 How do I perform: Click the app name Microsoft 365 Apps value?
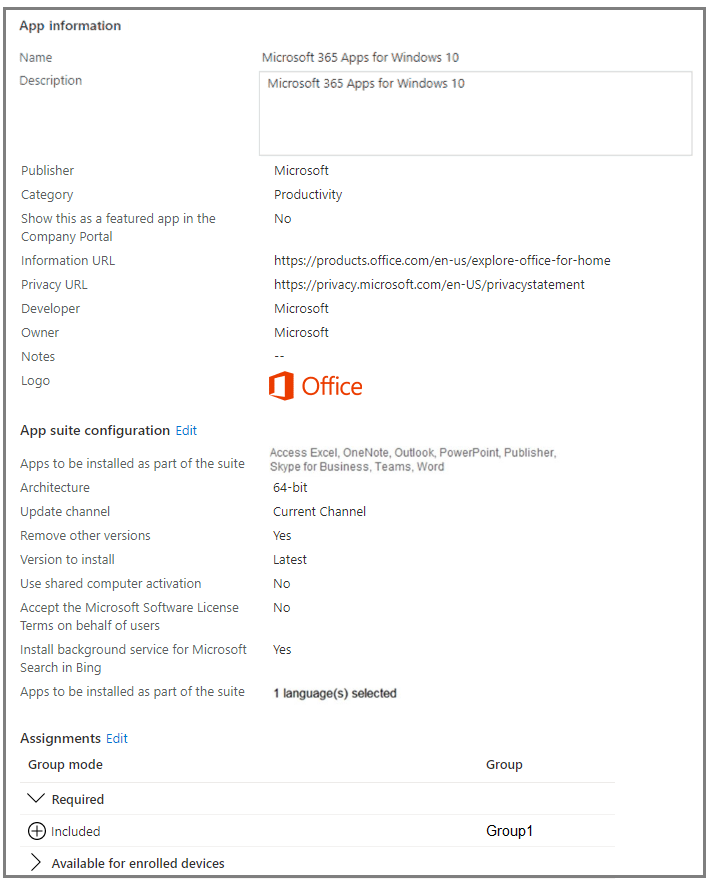(x=360, y=58)
